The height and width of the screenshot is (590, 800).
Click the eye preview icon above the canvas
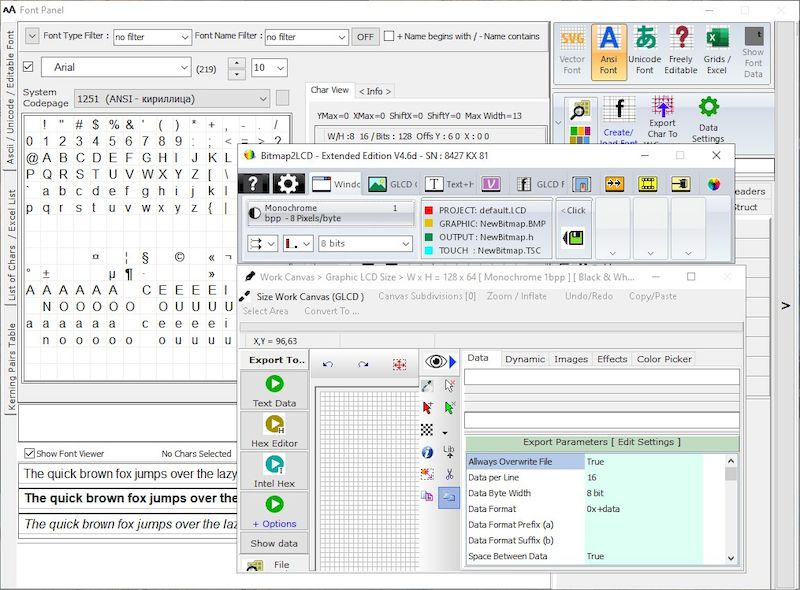435,363
